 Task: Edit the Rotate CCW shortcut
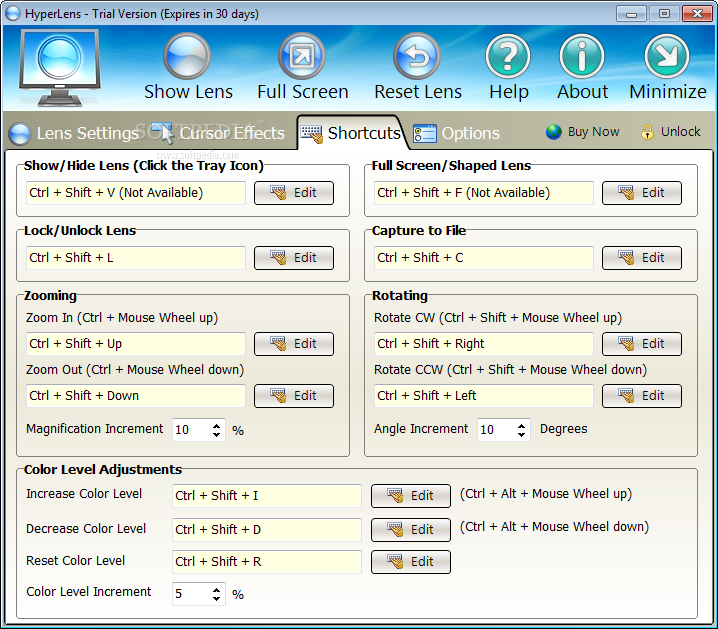(x=642, y=396)
